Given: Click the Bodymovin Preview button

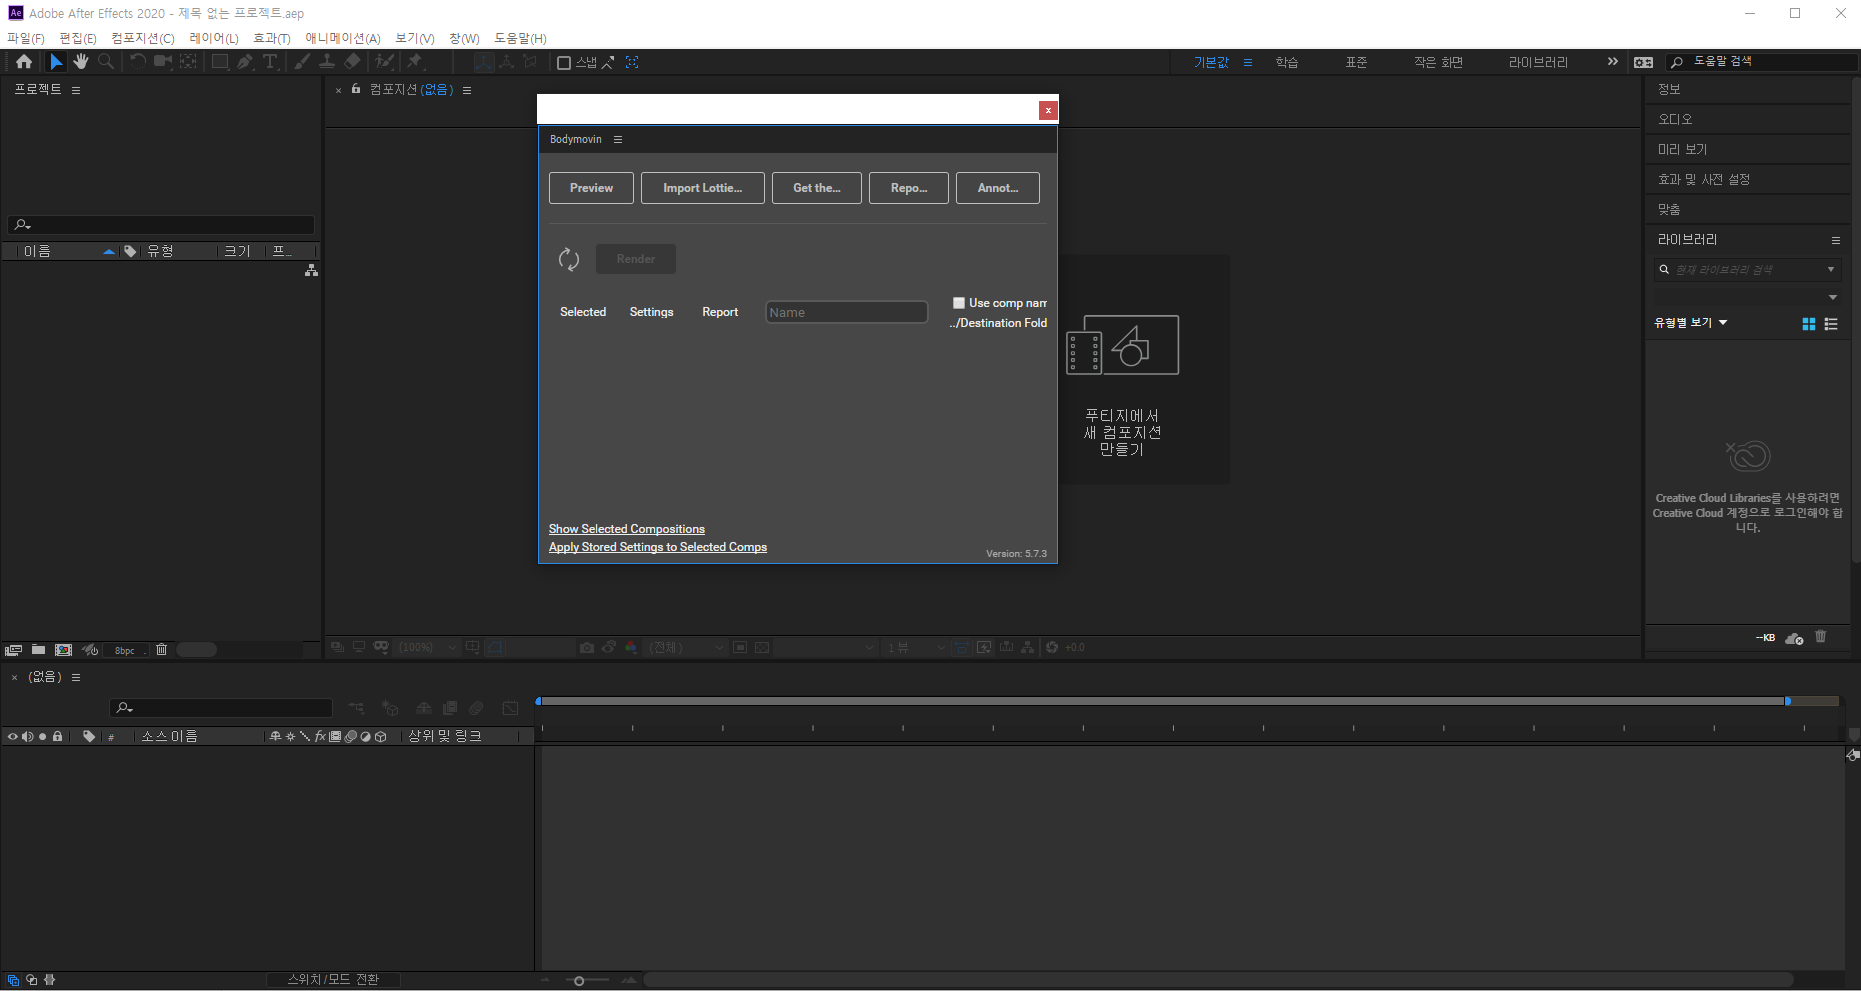Looking at the screenshot, I should (591, 188).
